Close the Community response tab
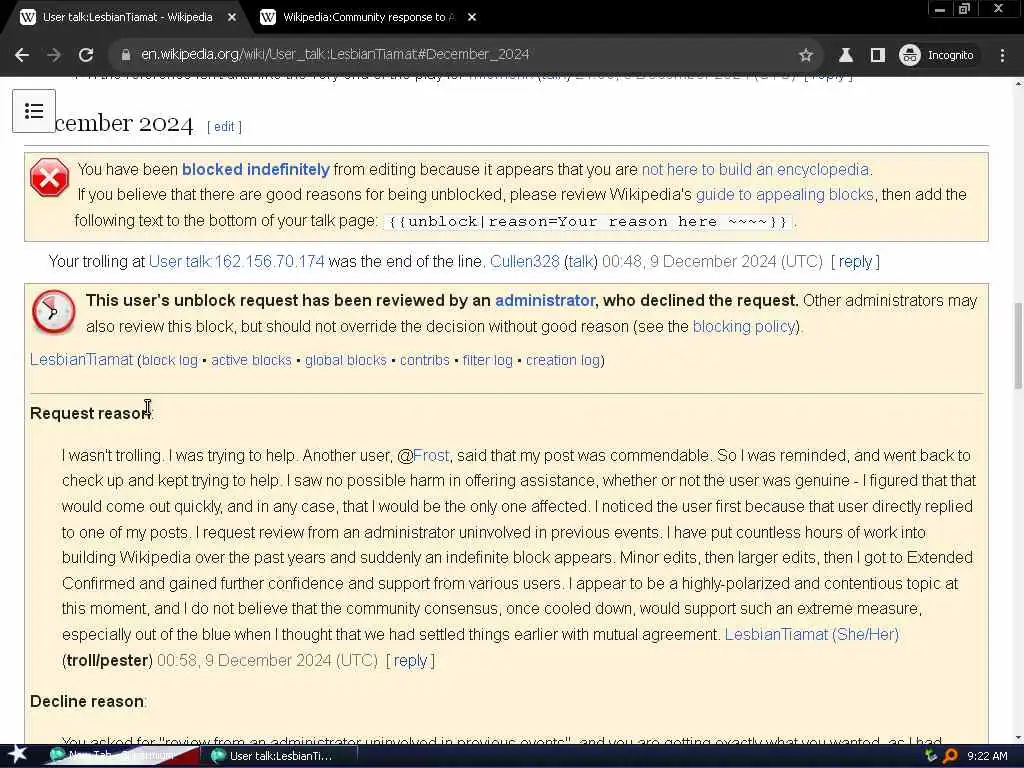 pos(472,18)
